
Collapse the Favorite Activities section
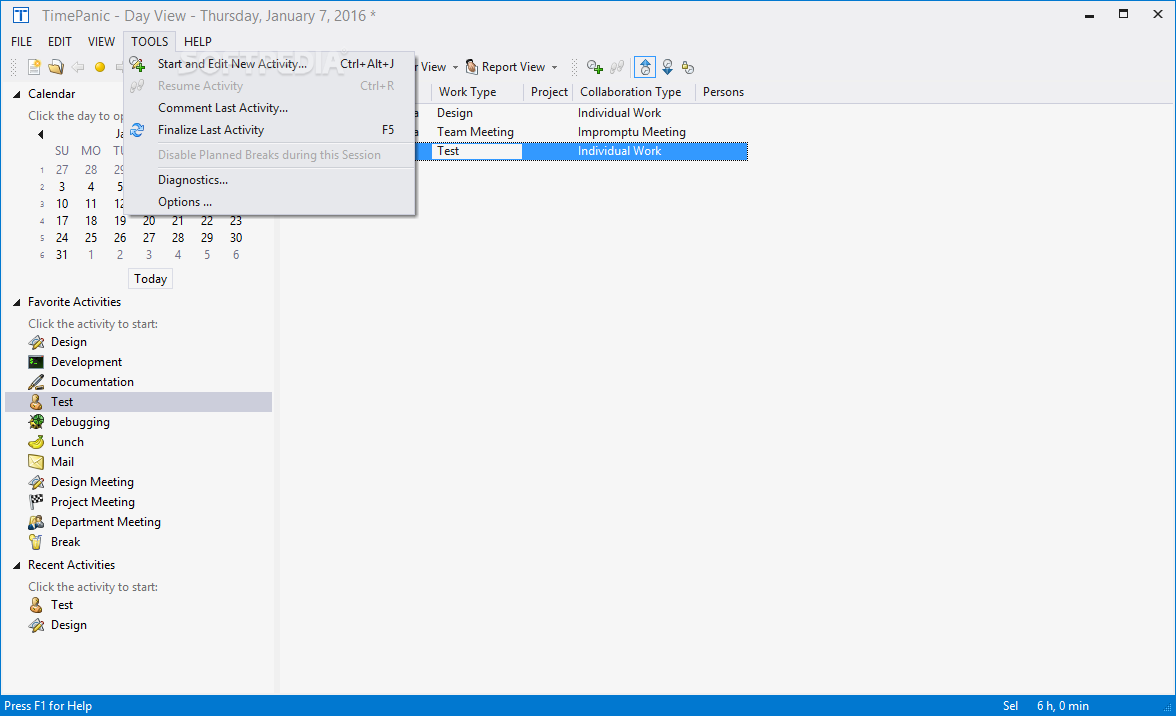[16, 303]
